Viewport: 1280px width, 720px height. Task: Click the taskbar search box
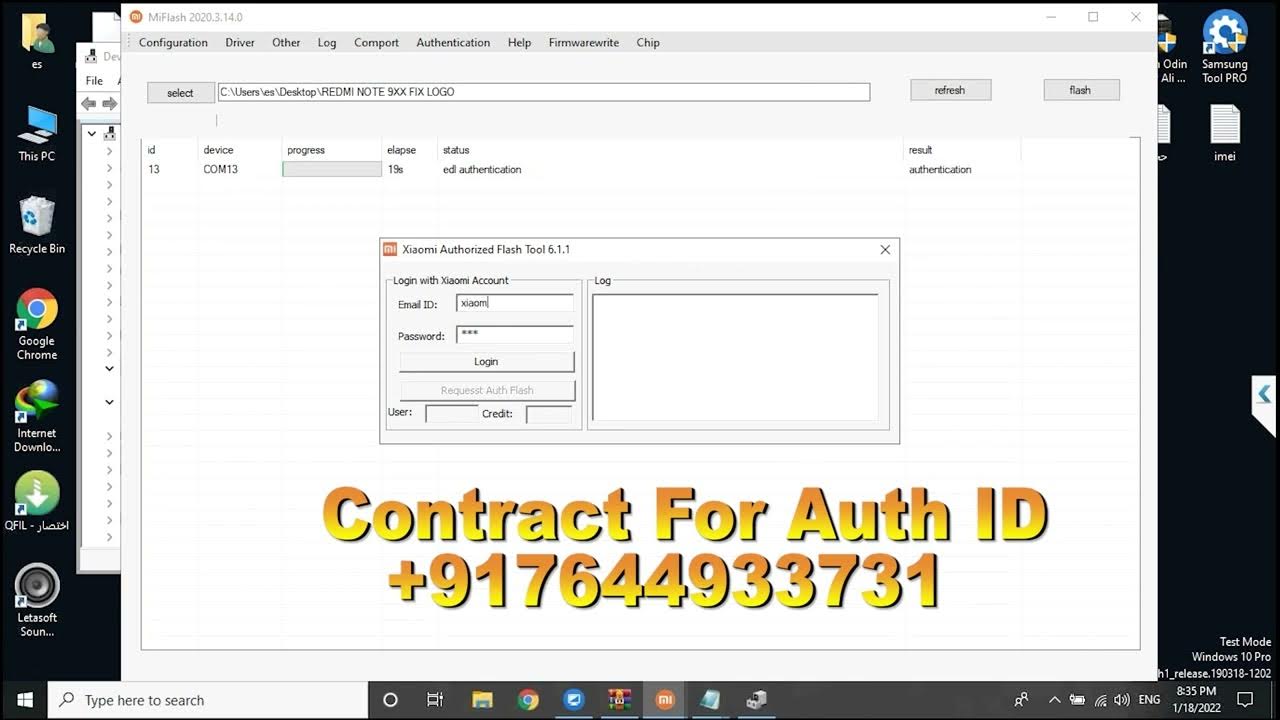(208, 700)
